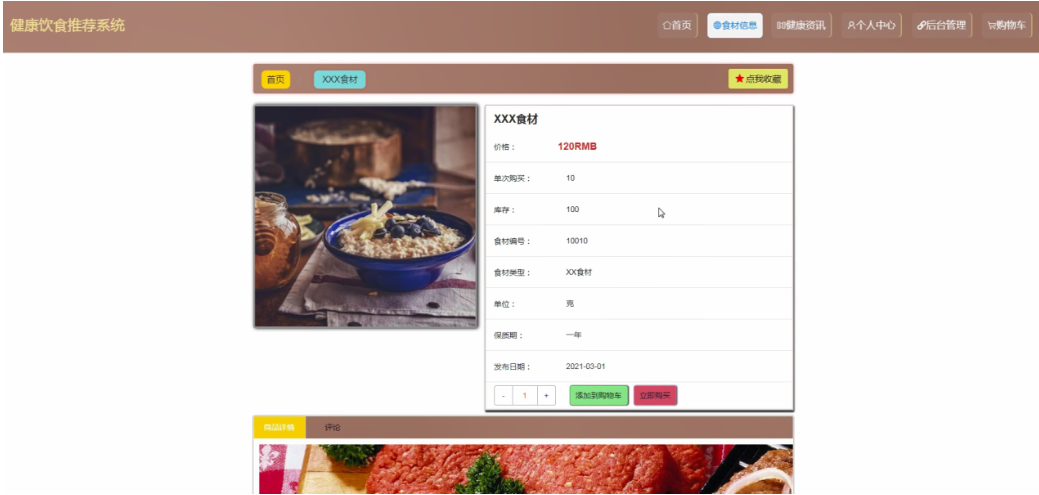Click the 库存 value 100
Viewport: 1039px width, 495px height.
(x=573, y=209)
